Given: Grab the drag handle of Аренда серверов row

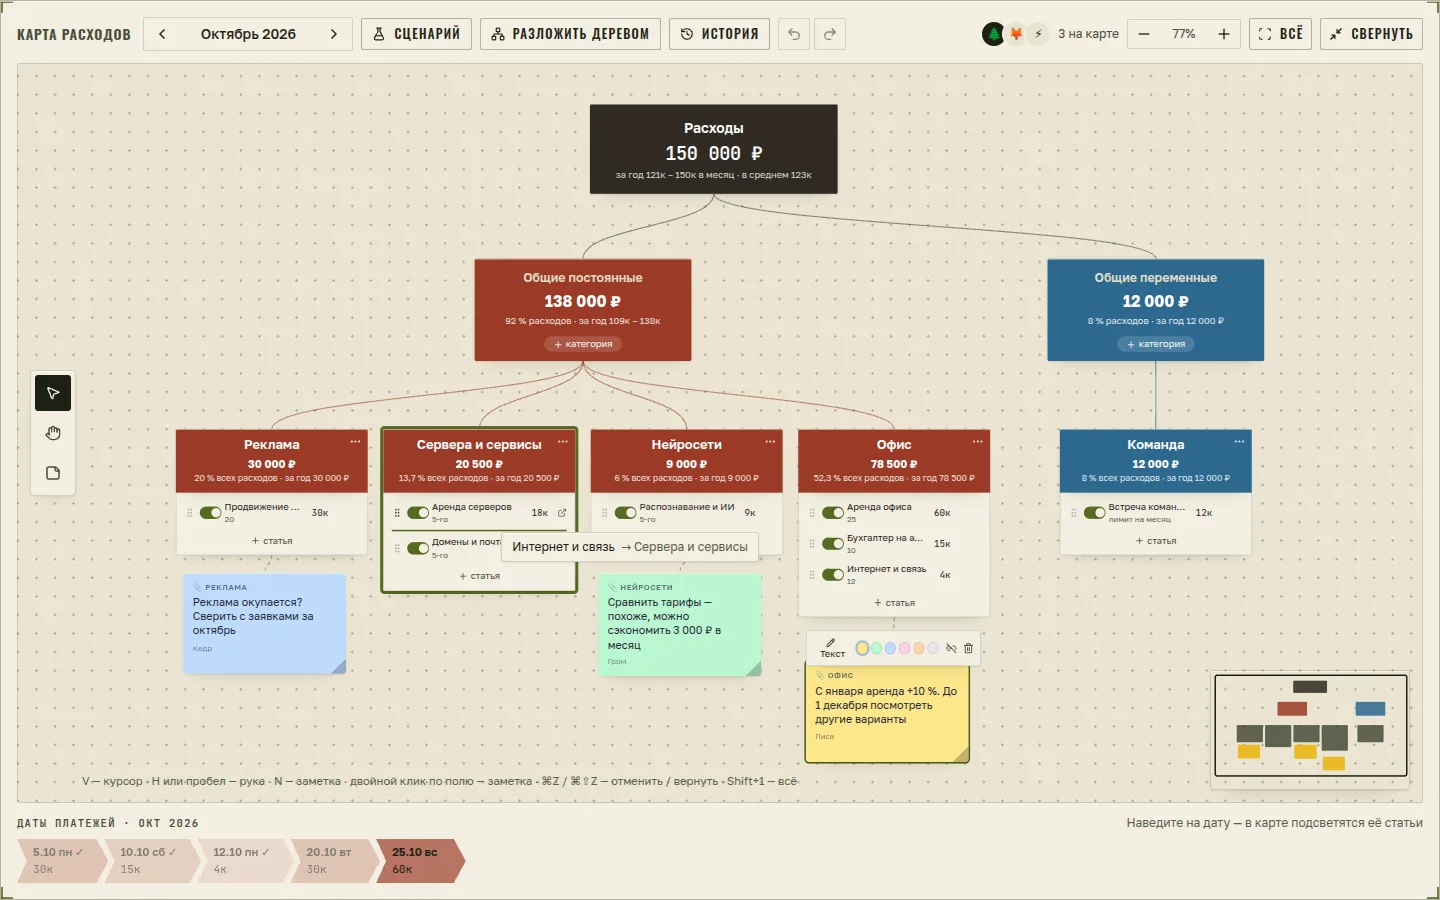Looking at the screenshot, I should (x=397, y=513).
